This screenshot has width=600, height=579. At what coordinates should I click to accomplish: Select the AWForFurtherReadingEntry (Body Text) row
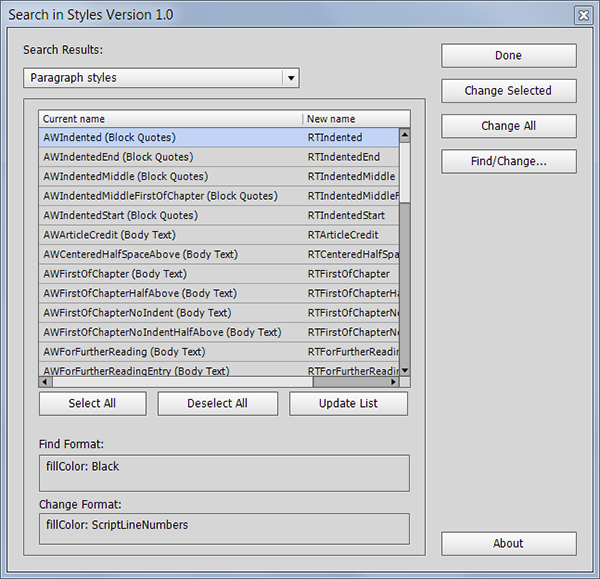[219, 369]
